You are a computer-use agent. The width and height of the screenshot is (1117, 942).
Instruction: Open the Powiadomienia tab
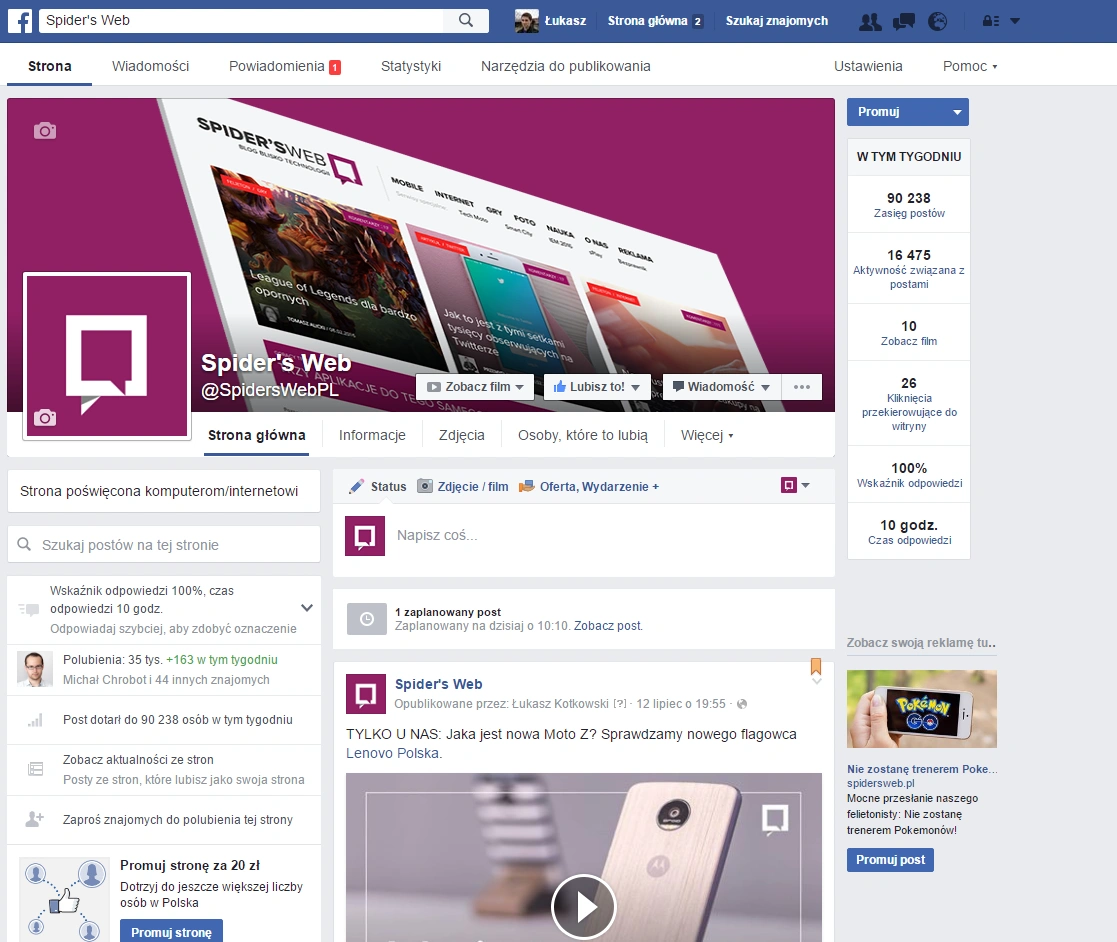[285, 66]
